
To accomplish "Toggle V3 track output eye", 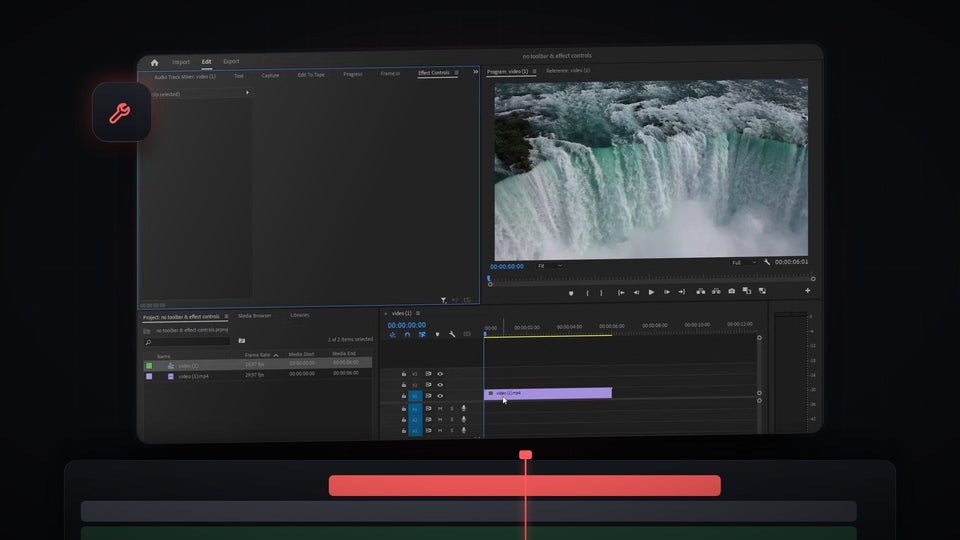I will [440, 373].
